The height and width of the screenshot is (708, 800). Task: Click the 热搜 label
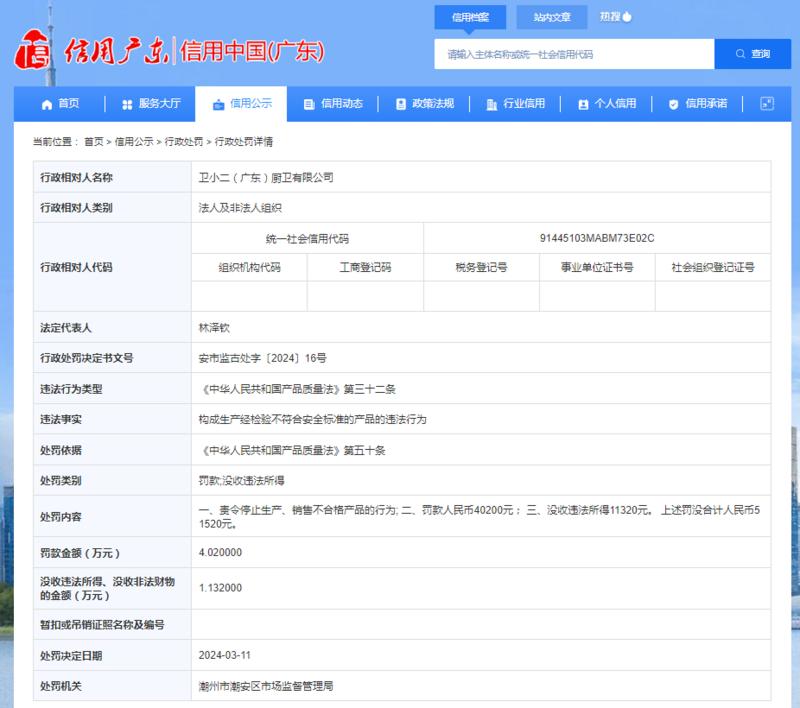click(610, 17)
